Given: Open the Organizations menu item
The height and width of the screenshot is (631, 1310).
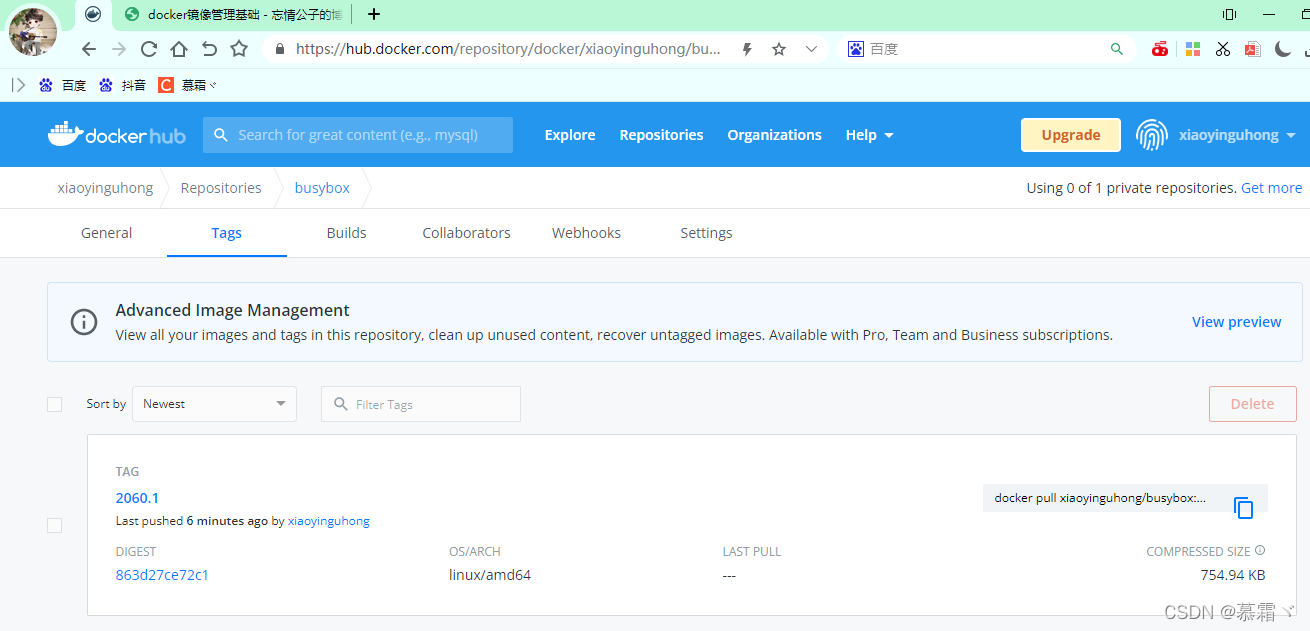Looking at the screenshot, I should (x=774, y=135).
